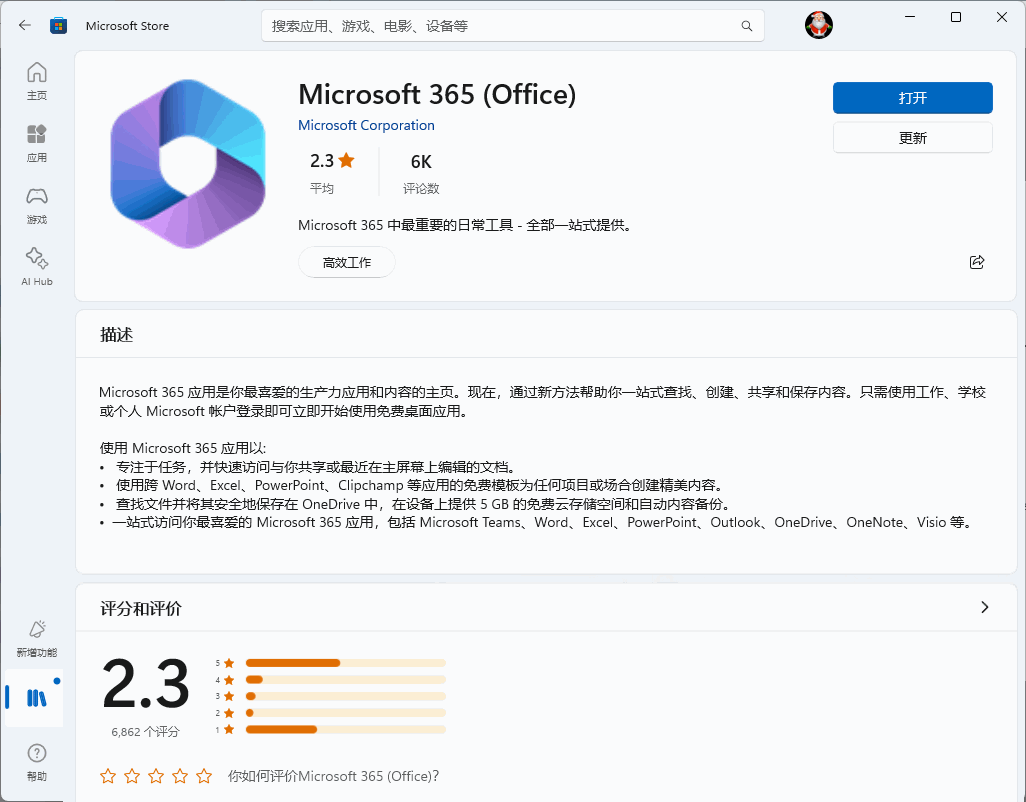Open the 主页 home page in sidebar

pos(37,81)
